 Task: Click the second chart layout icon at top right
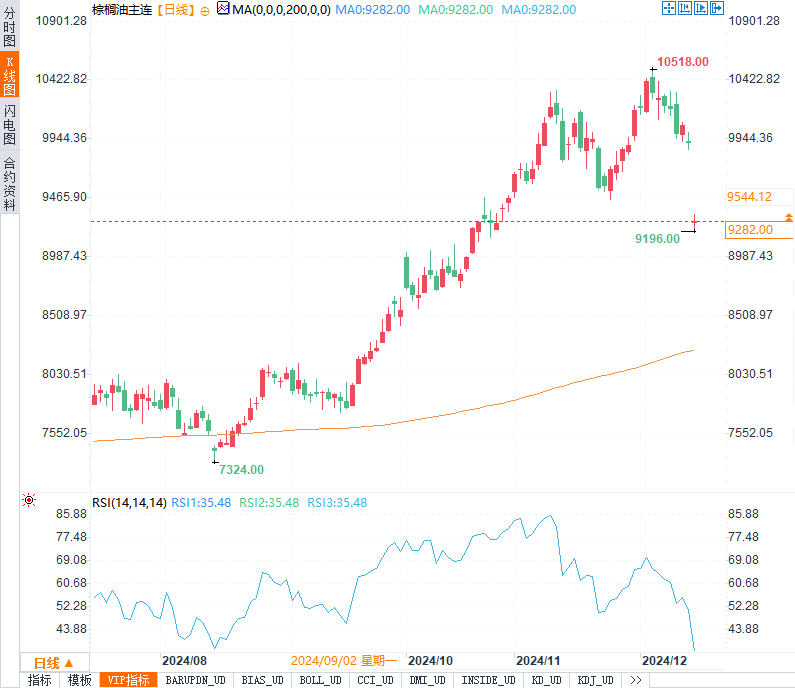pyautogui.click(x=683, y=8)
